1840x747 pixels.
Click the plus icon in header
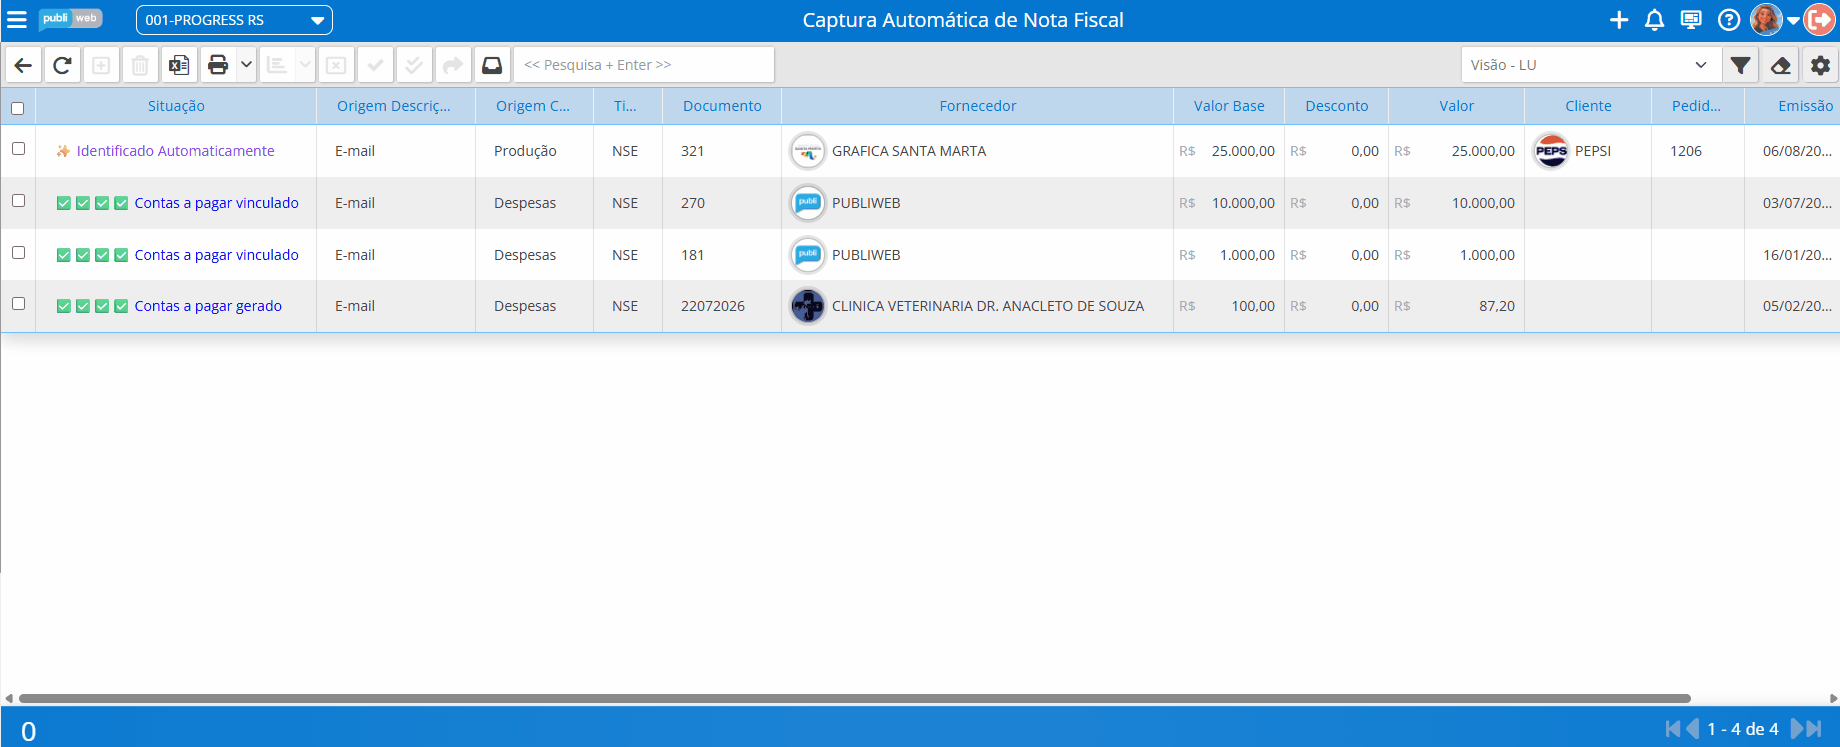[x=1619, y=20]
